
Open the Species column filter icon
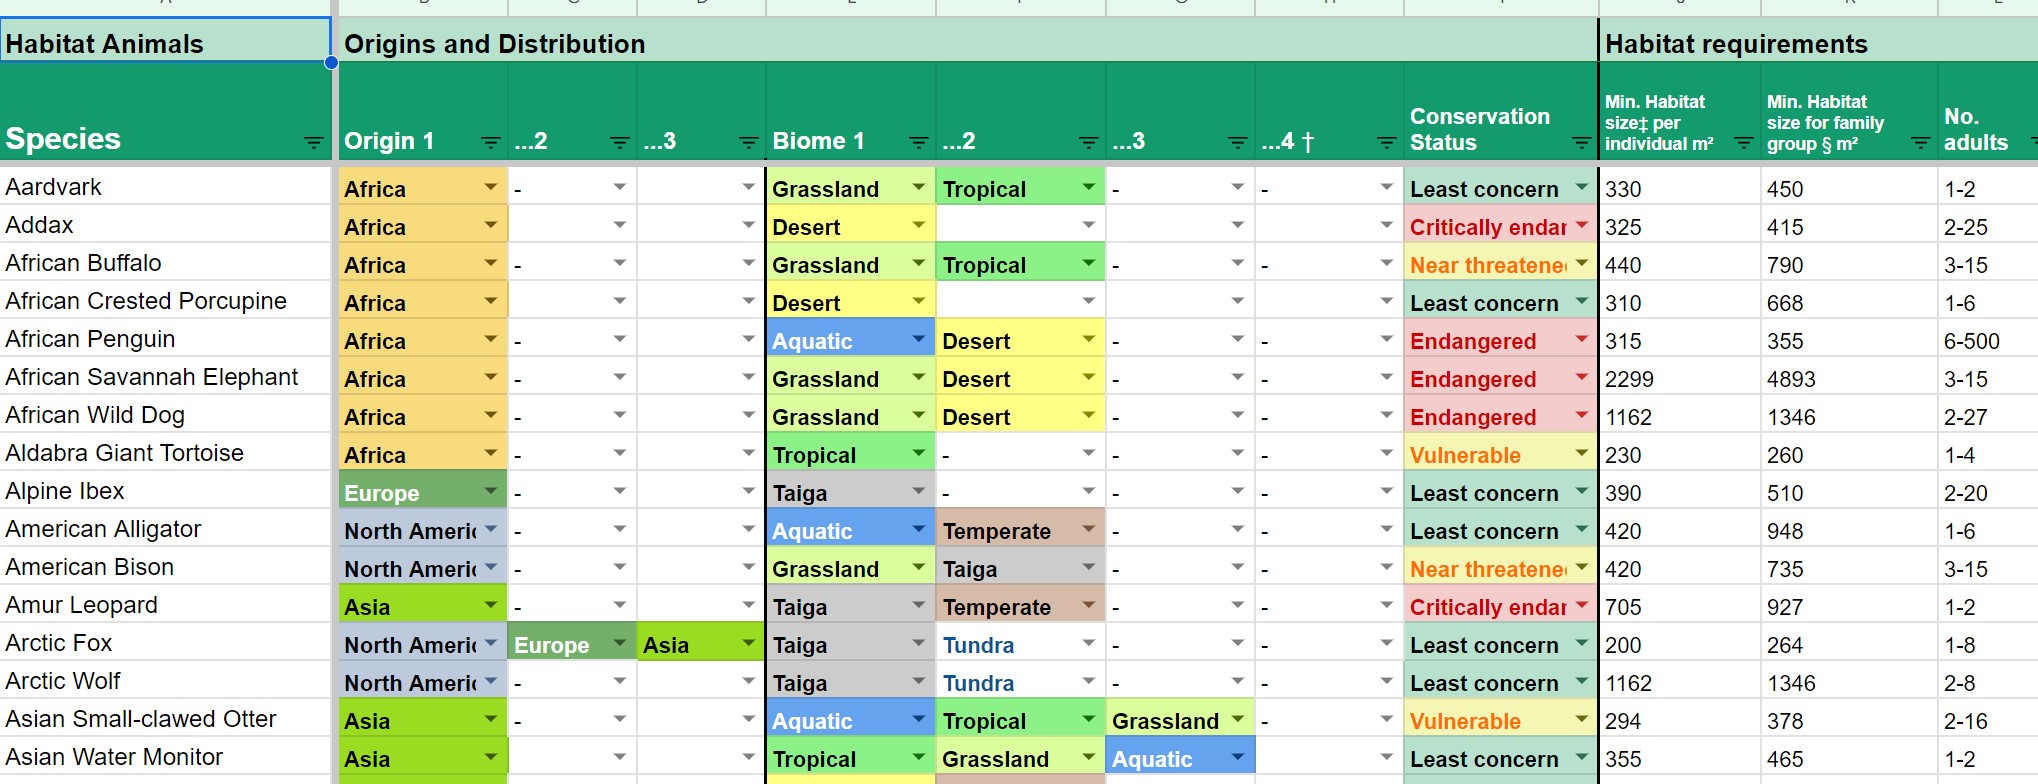tap(314, 143)
